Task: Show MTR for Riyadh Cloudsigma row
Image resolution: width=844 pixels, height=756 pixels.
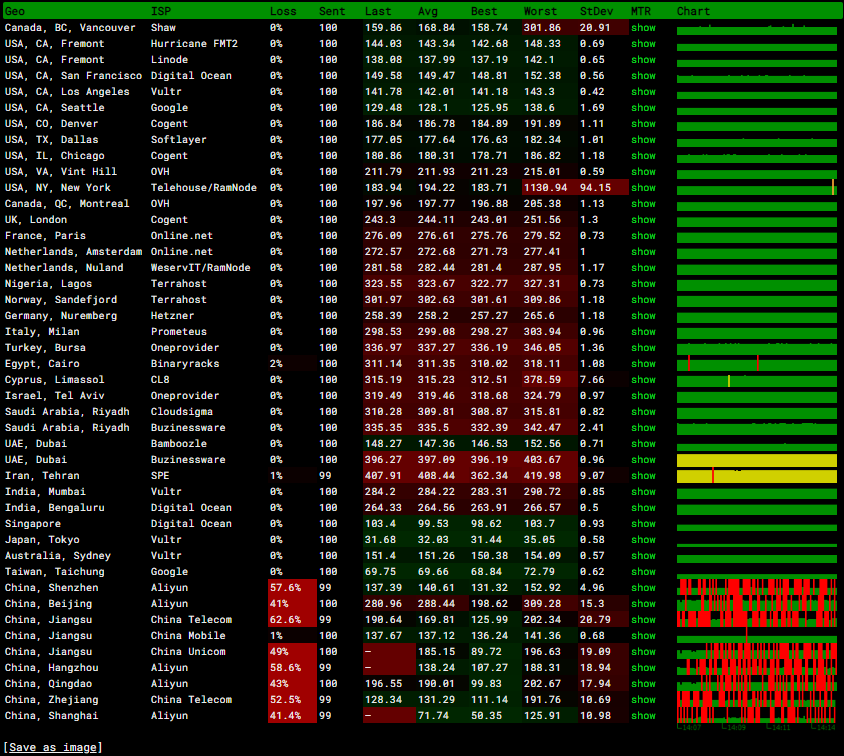Action: 643,412
